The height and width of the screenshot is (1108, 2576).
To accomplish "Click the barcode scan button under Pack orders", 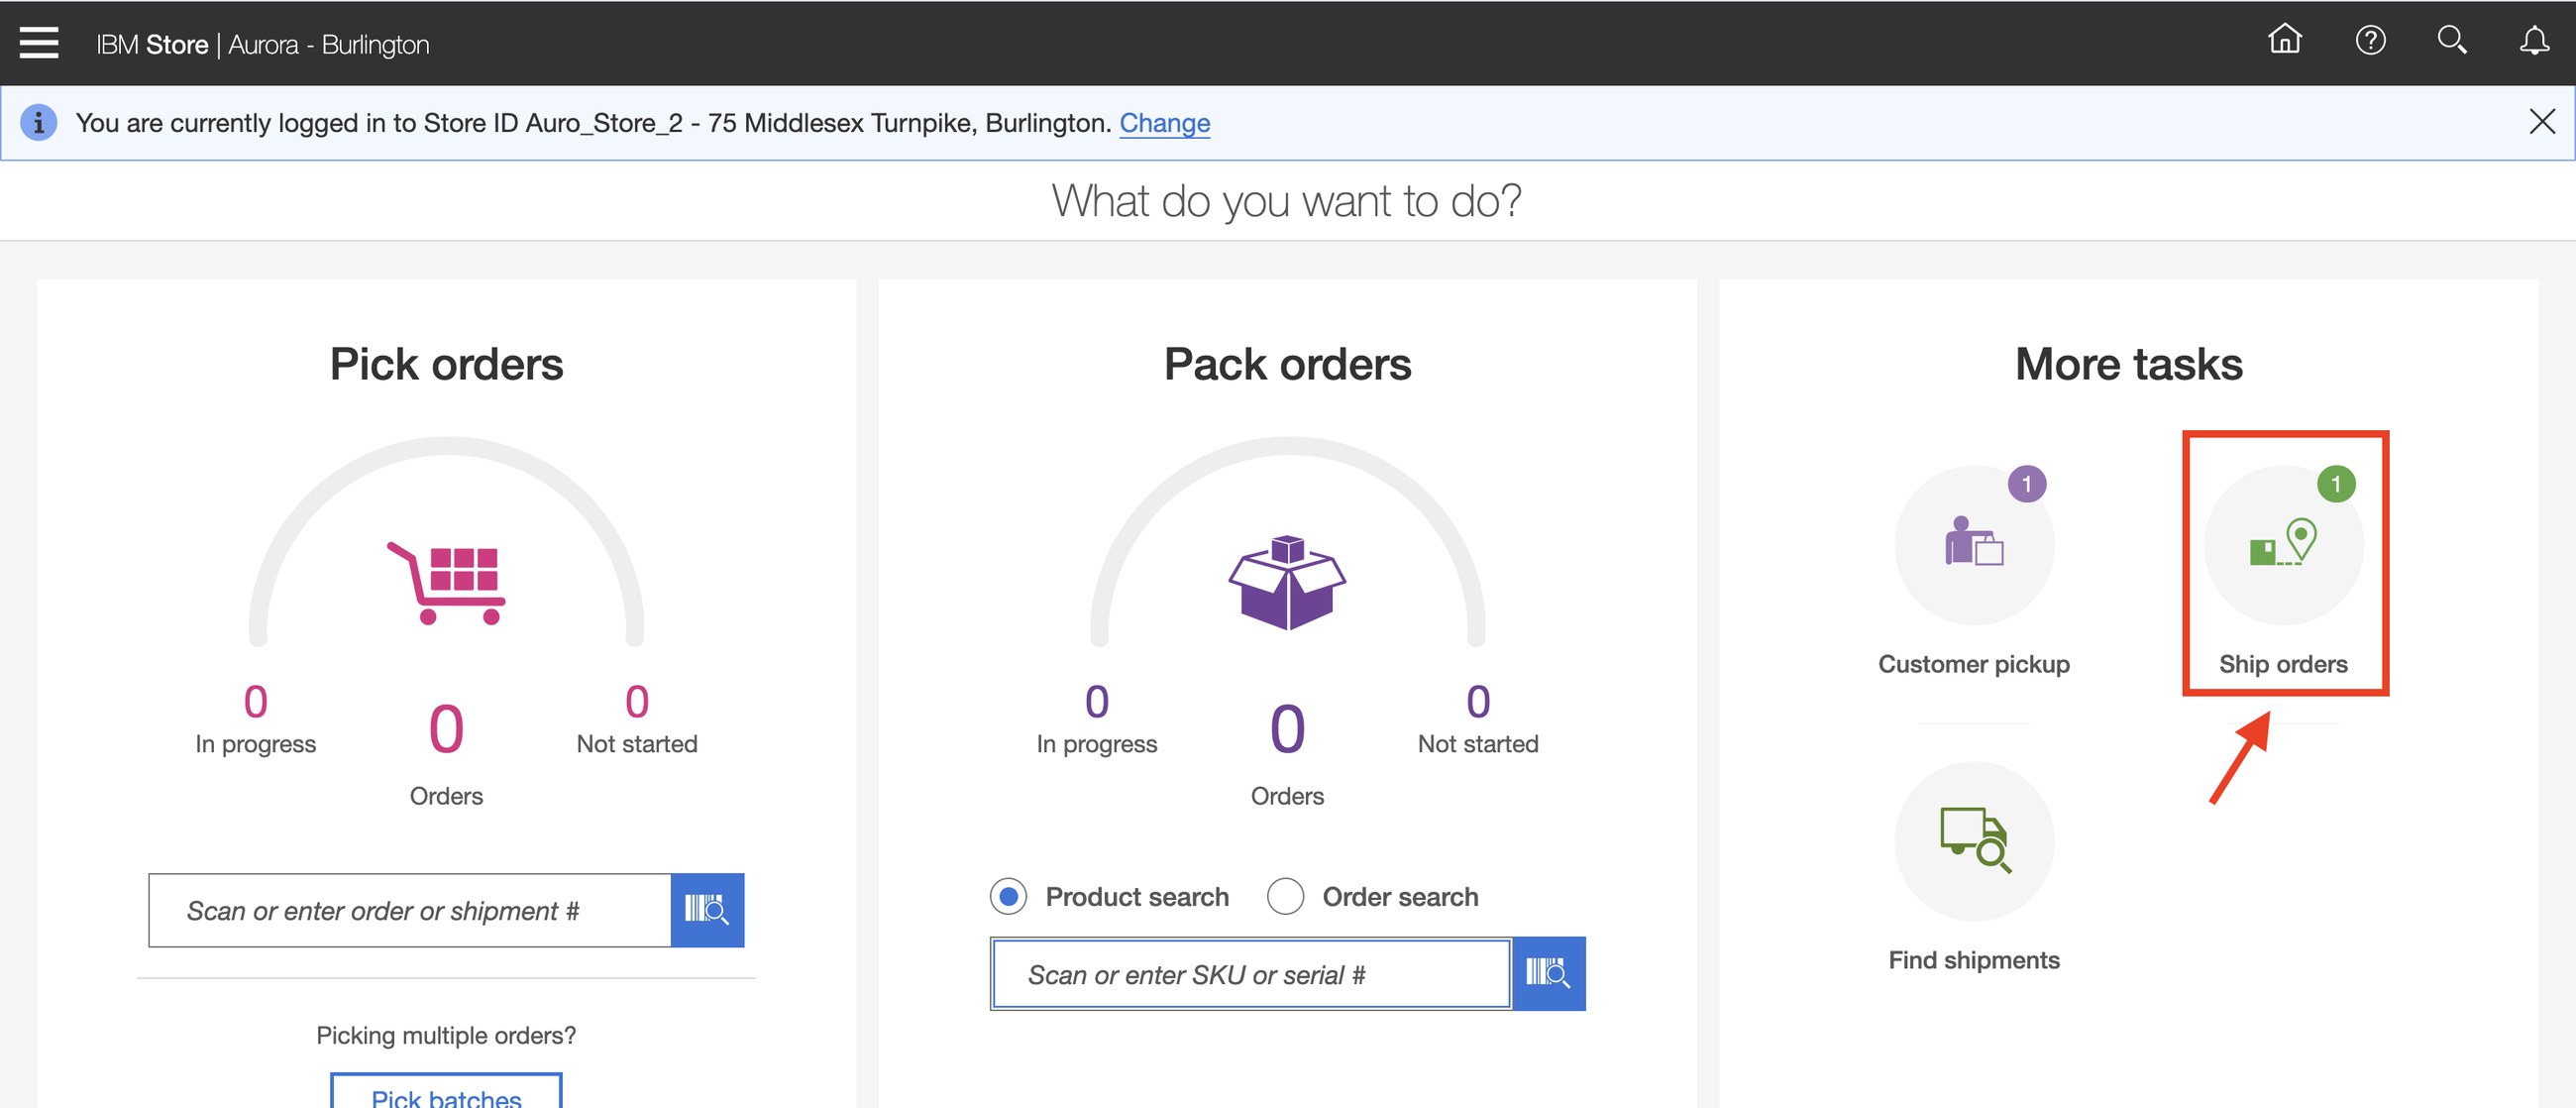I will point(1548,973).
